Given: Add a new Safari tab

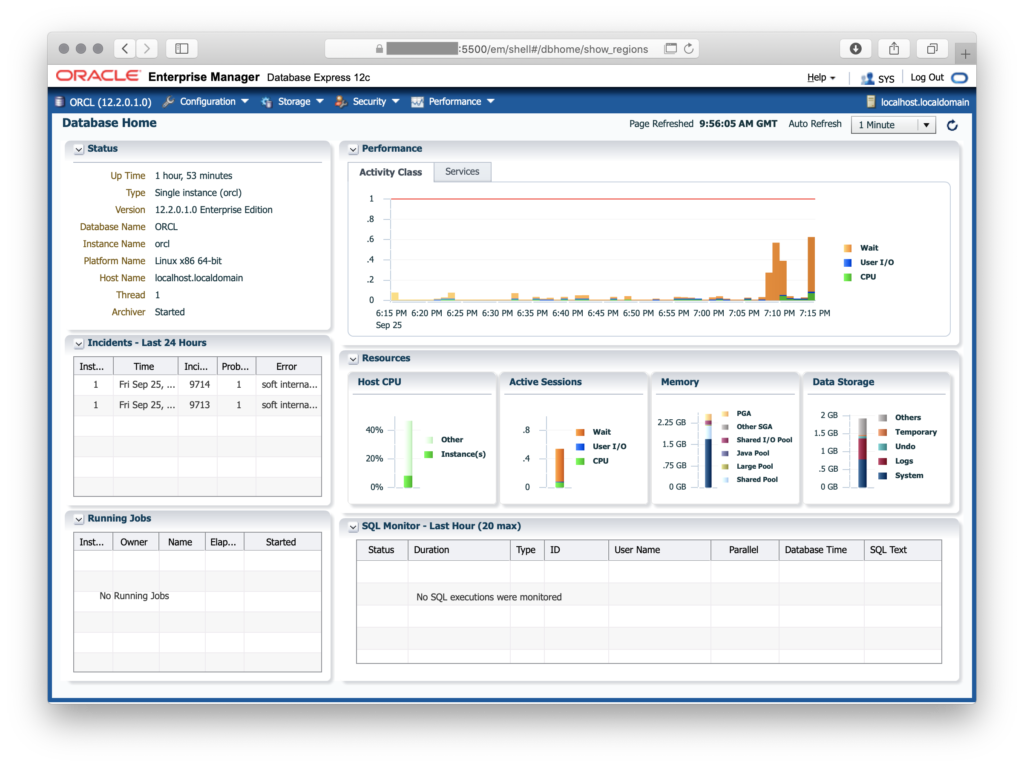Looking at the screenshot, I should (x=965, y=54).
